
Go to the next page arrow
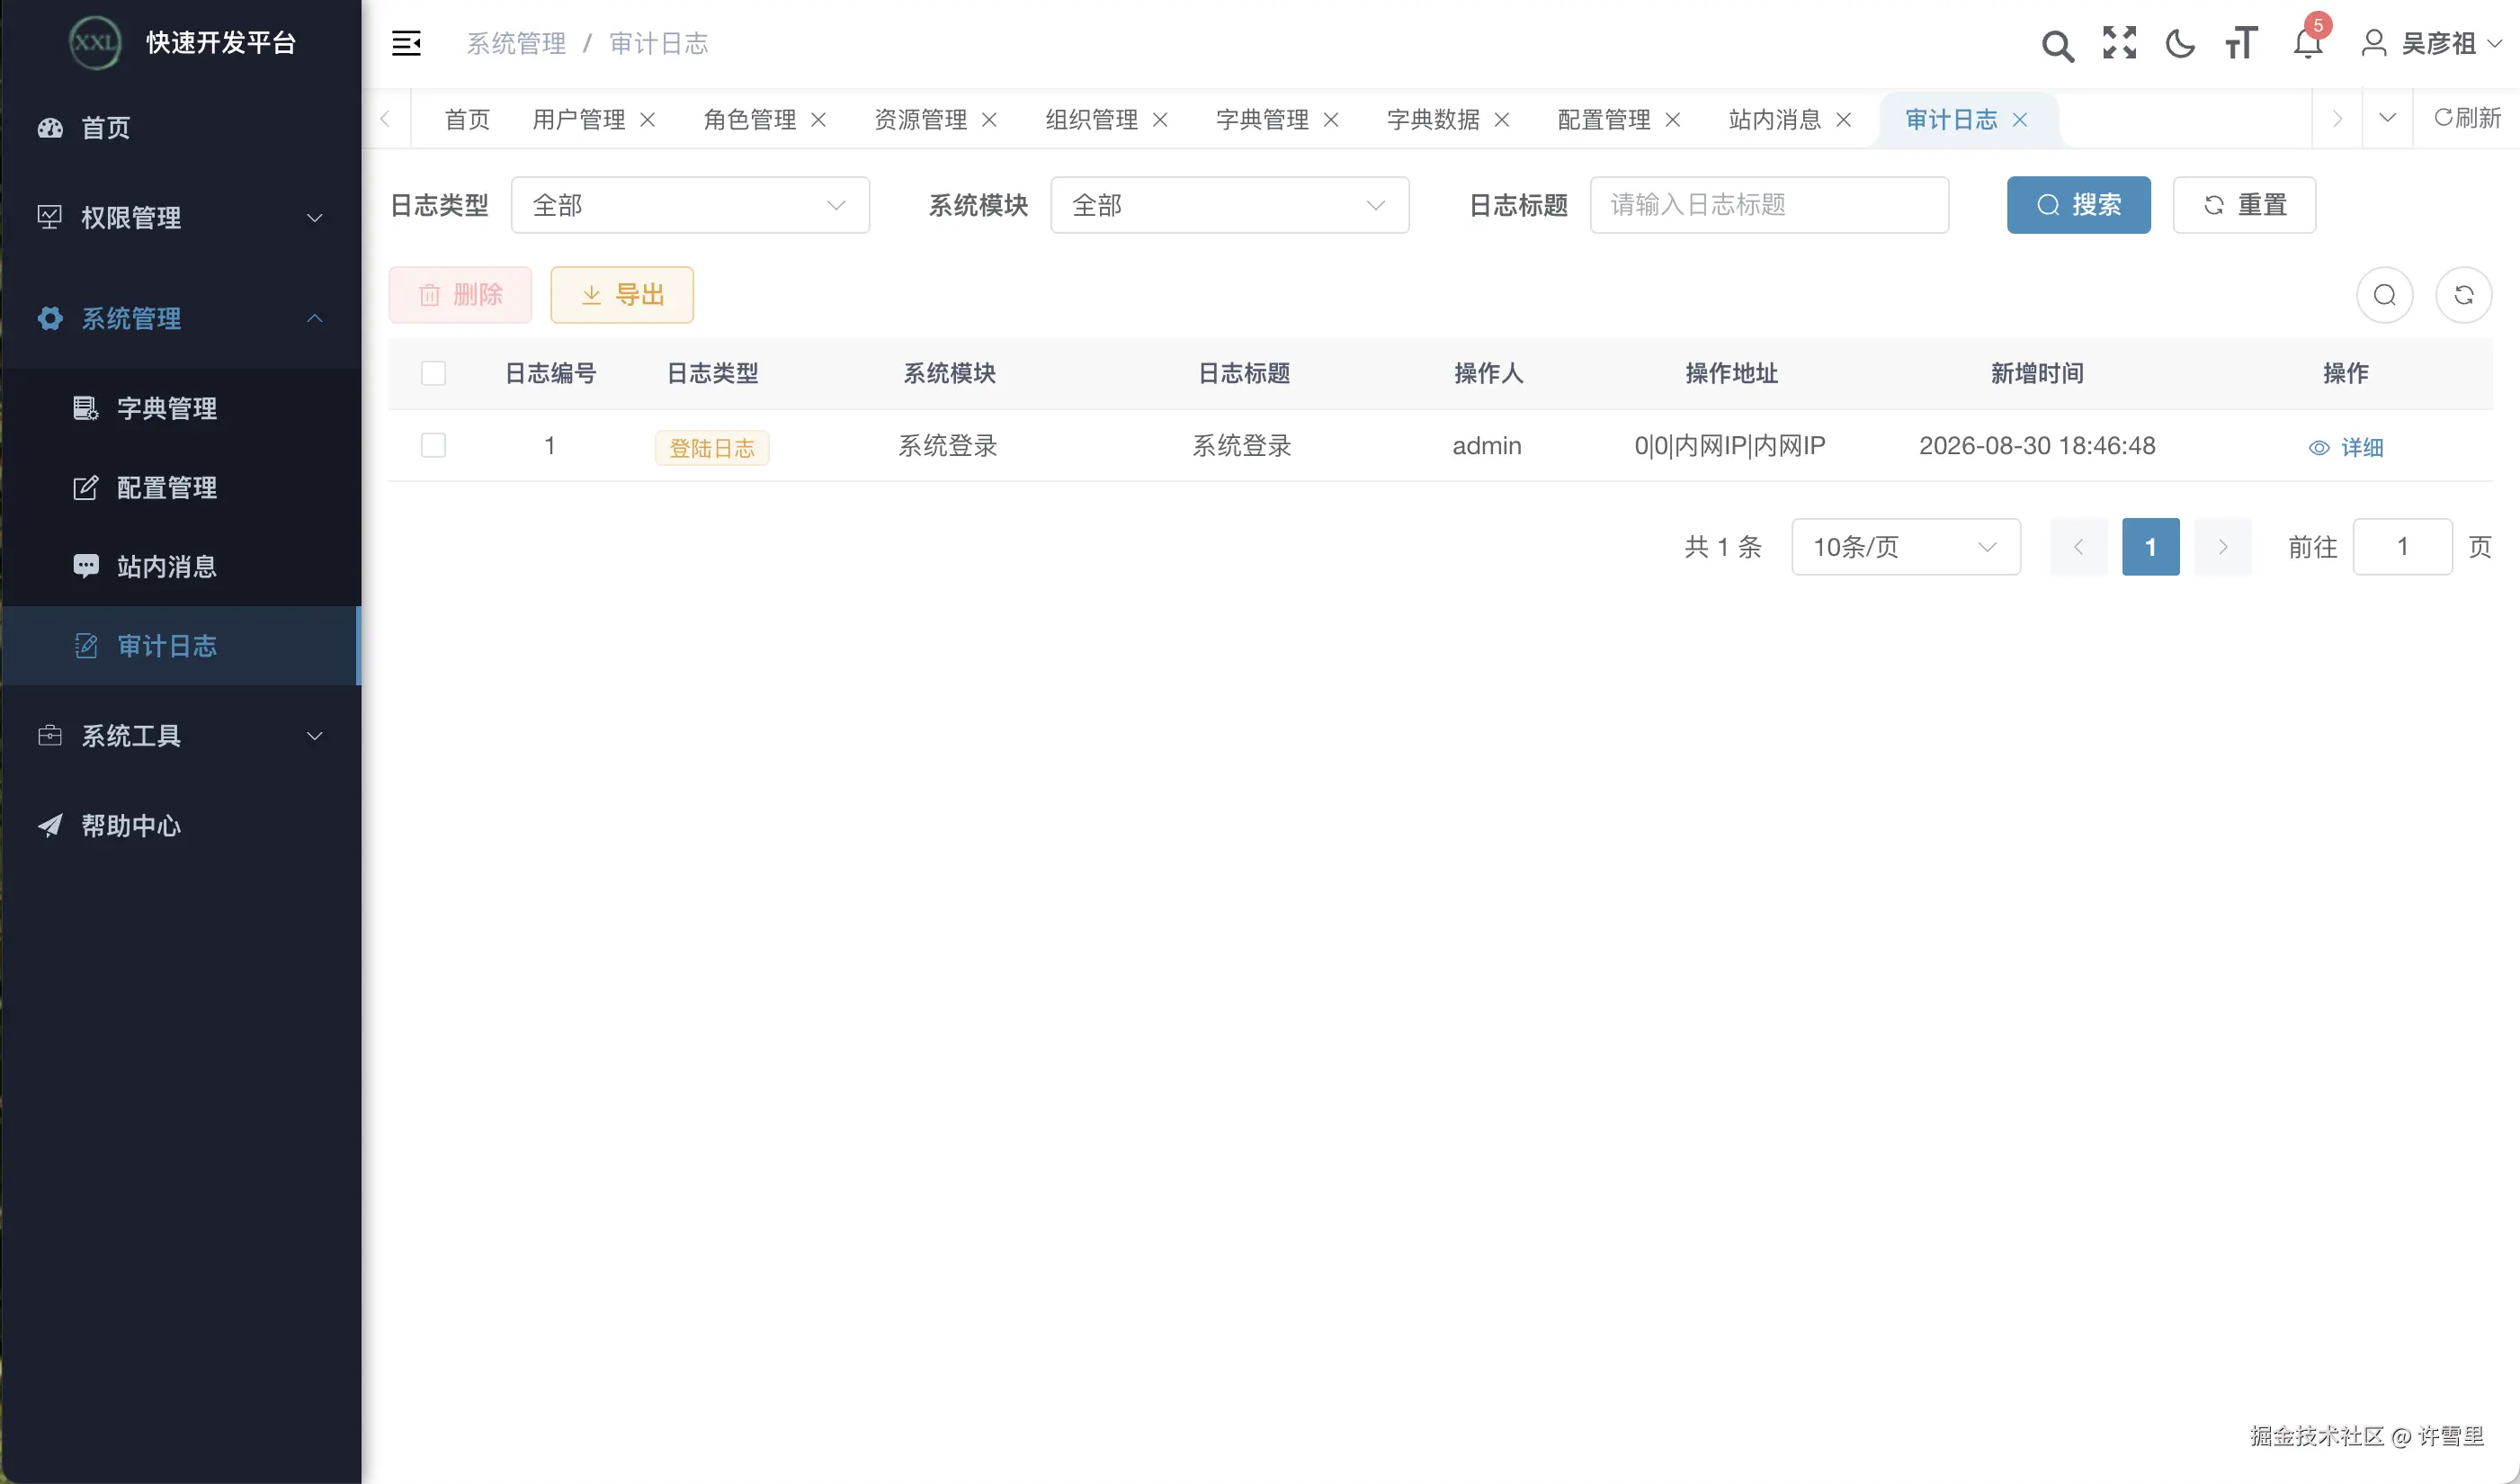2223,547
